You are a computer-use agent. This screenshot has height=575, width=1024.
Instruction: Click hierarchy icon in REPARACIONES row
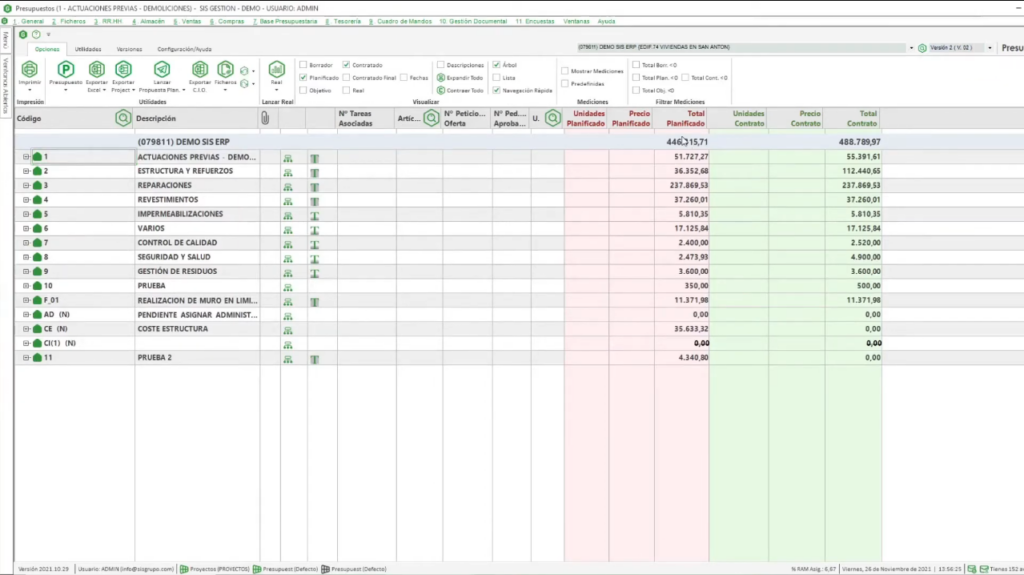(x=288, y=187)
